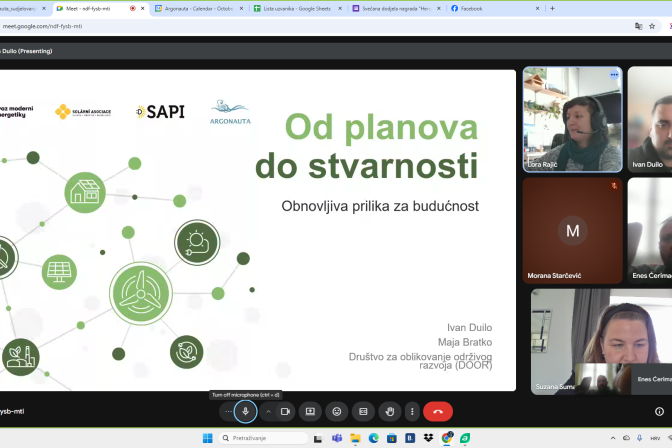Select Lora Rajić's video tile

pos(573,120)
